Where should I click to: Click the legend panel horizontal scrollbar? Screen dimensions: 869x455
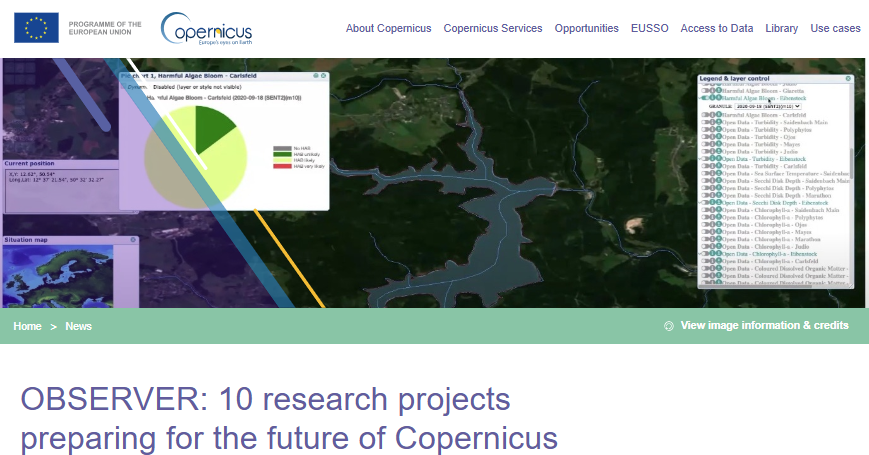pyautogui.click(x=755, y=286)
